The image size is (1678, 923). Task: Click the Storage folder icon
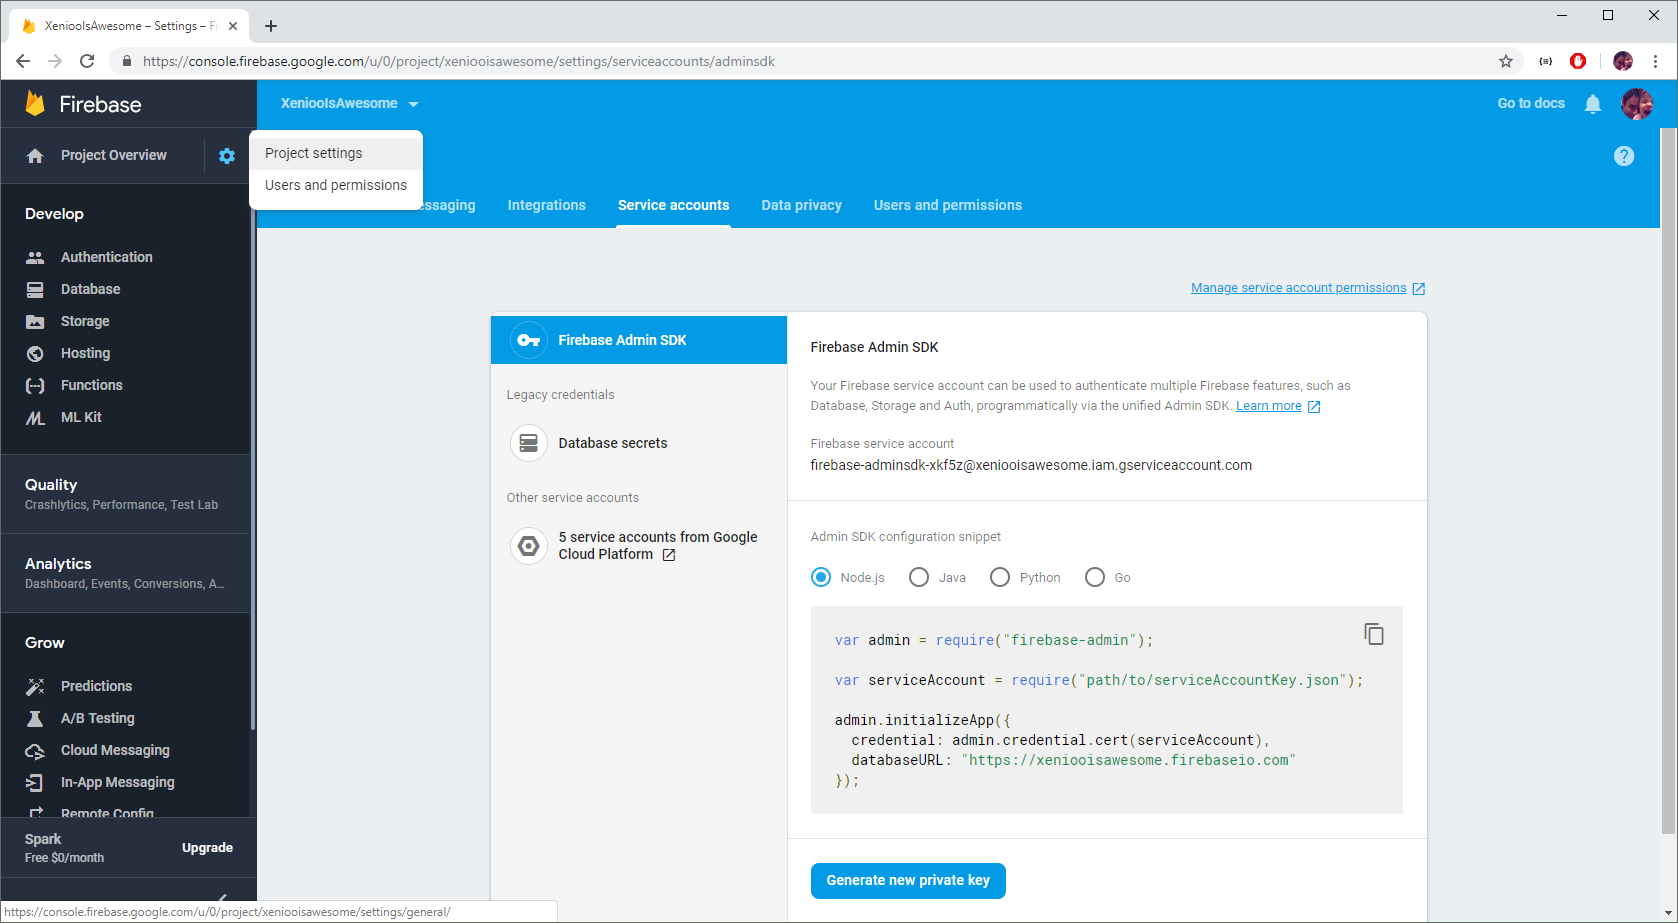[x=35, y=321]
